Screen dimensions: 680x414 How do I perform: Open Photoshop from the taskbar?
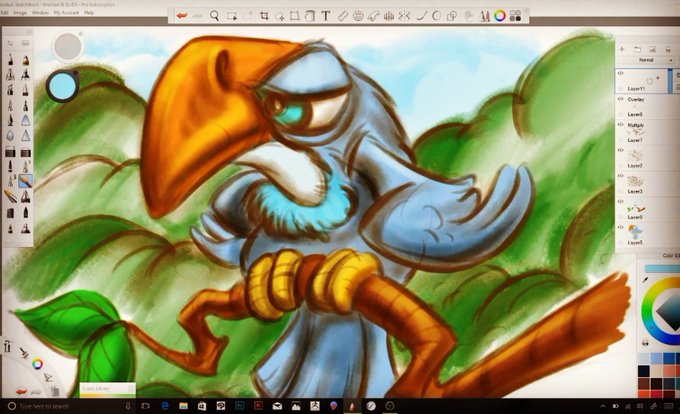pos(239,406)
